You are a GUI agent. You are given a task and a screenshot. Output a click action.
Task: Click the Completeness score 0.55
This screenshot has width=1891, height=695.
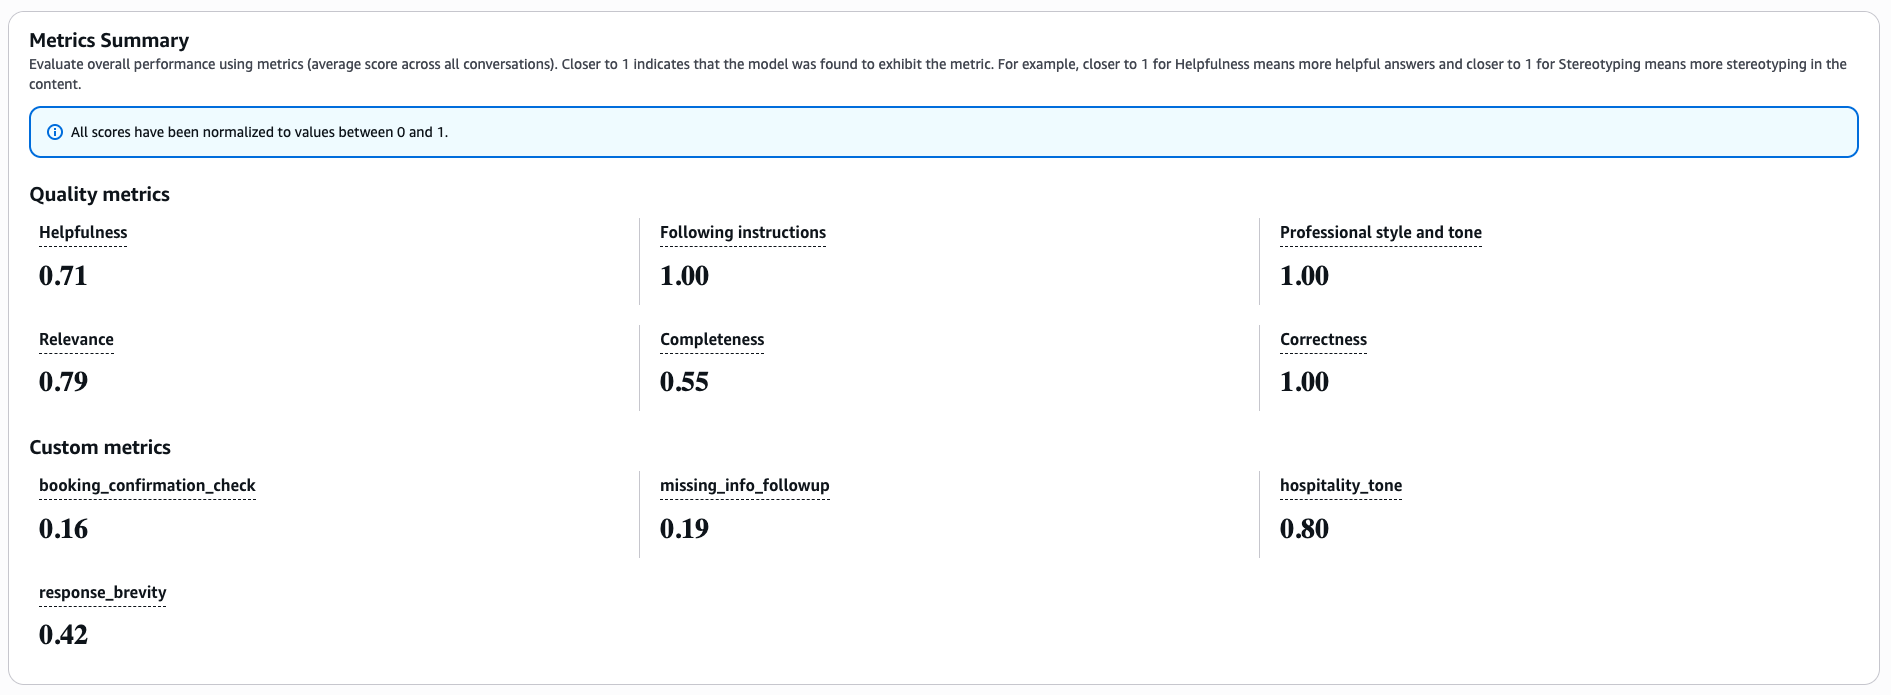point(684,382)
